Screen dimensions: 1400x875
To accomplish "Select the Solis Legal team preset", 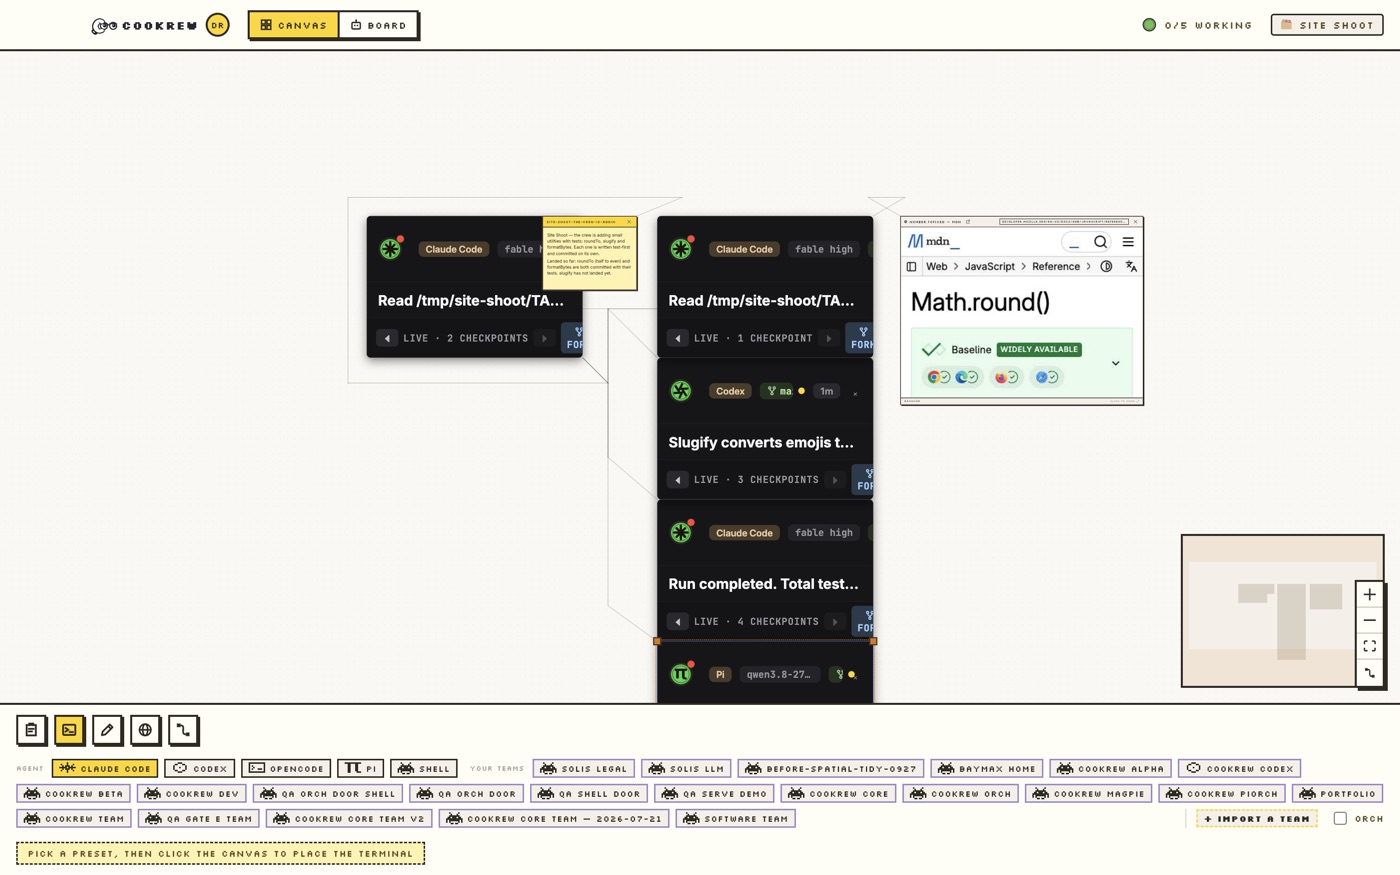I will [584, 768].
